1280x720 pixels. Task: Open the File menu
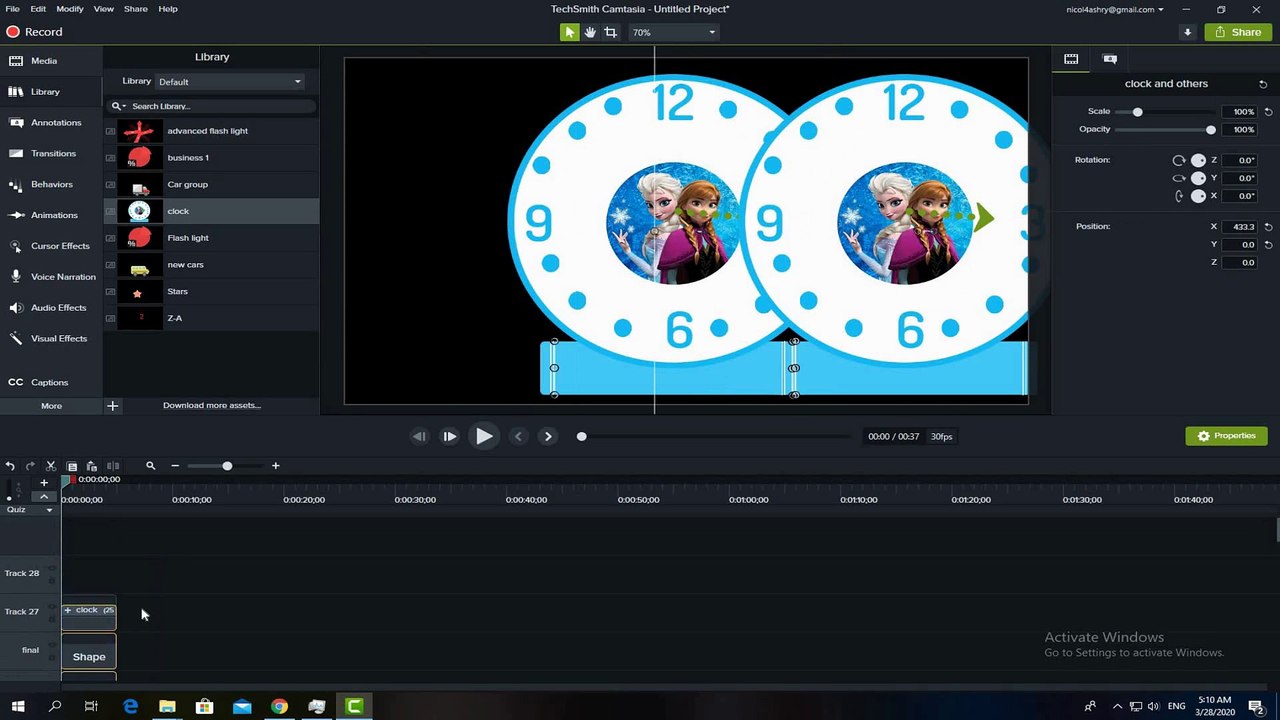(x=12, y=9)
